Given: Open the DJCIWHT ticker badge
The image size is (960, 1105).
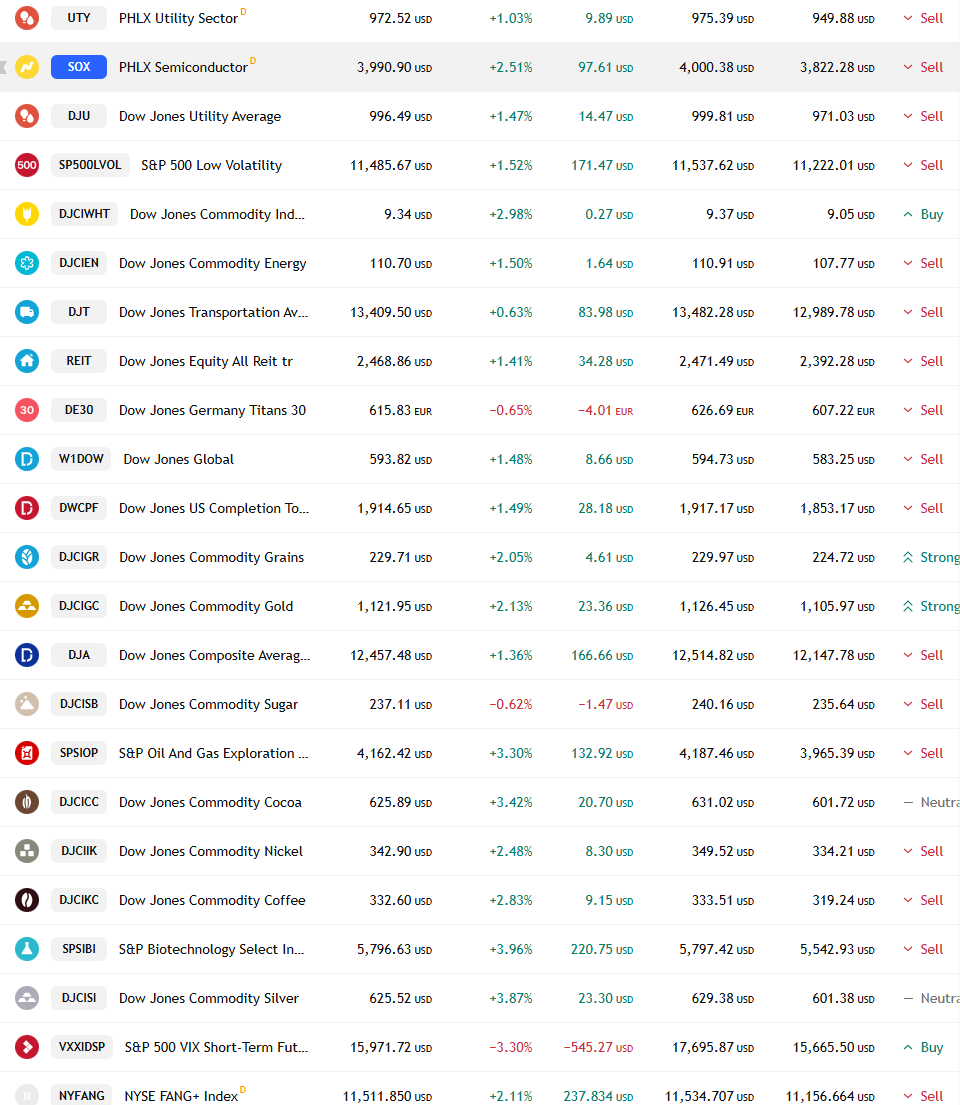Looking at the screenshot, I should click(85, 214).
